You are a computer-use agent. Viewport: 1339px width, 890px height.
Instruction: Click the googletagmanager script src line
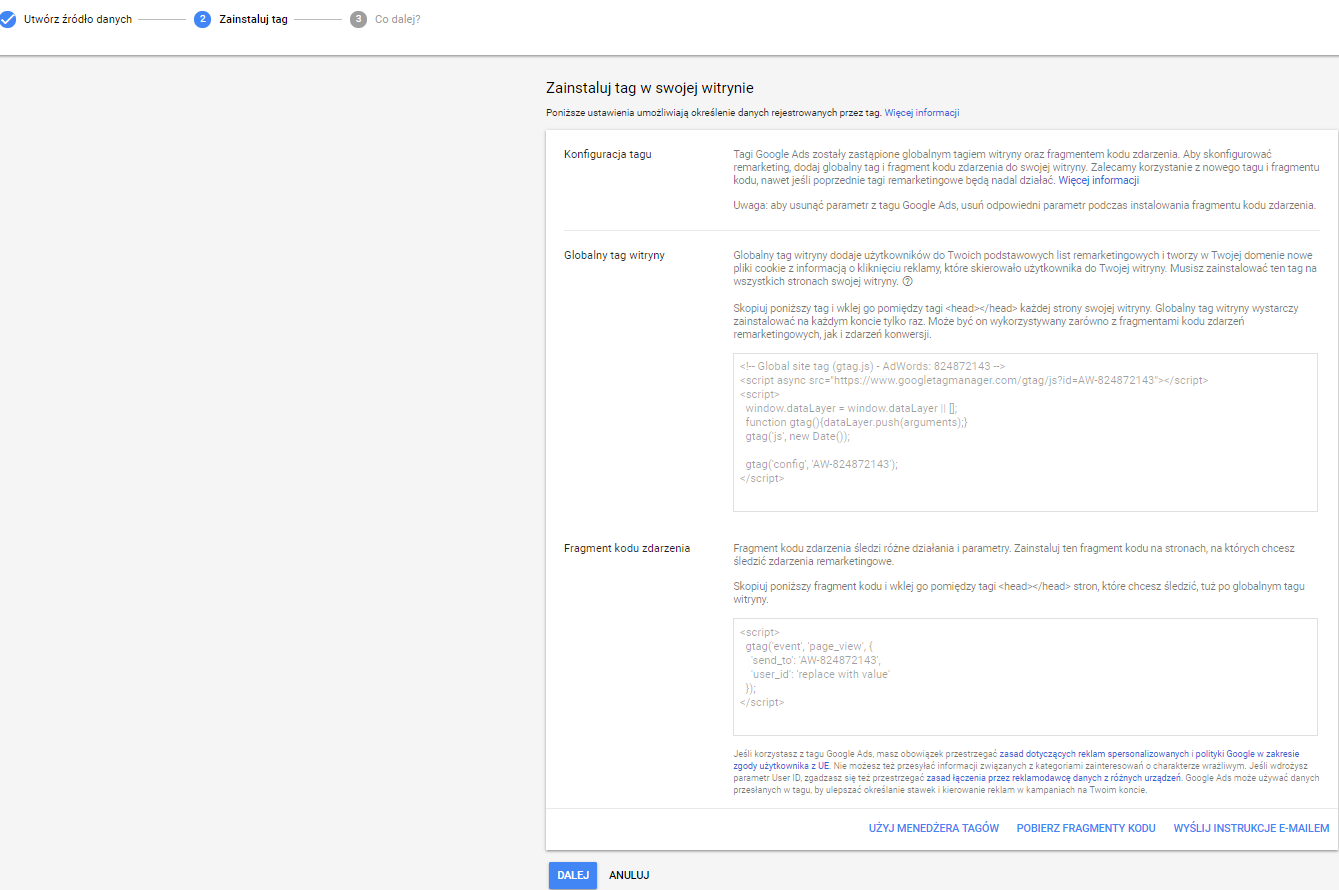pos(974,380)
